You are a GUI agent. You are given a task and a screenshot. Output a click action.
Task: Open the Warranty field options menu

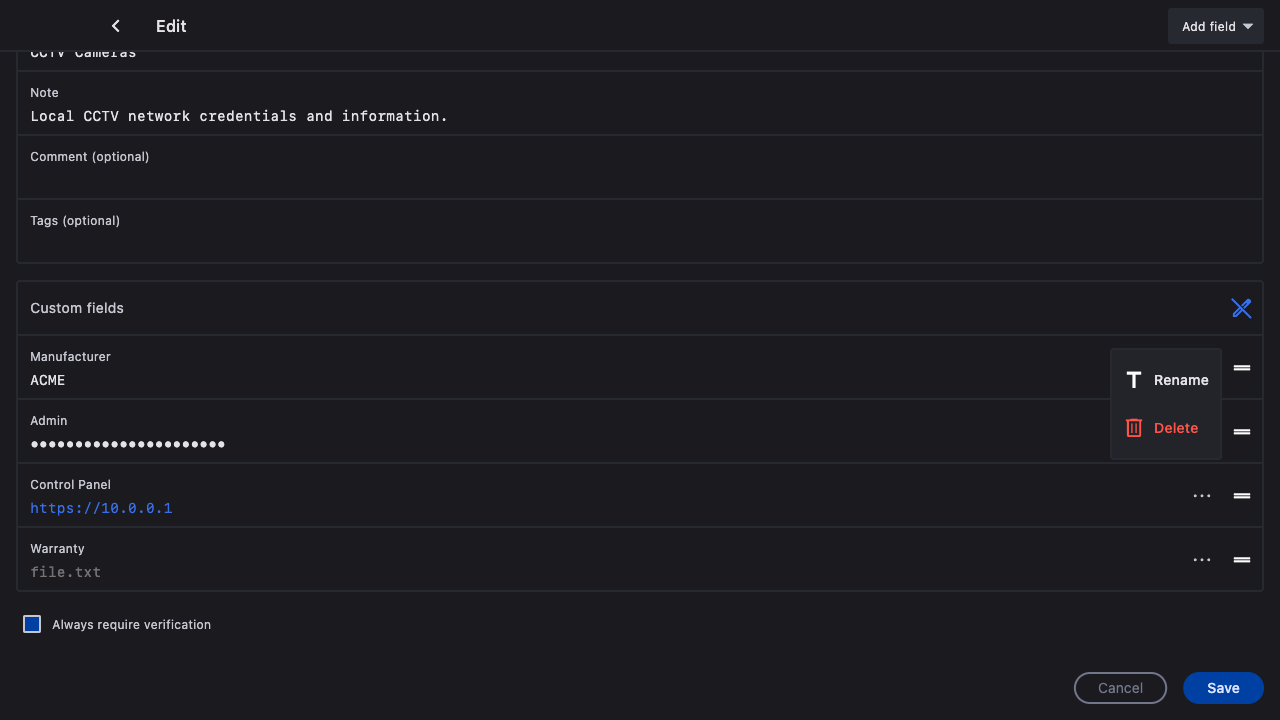pos(1202,560)
